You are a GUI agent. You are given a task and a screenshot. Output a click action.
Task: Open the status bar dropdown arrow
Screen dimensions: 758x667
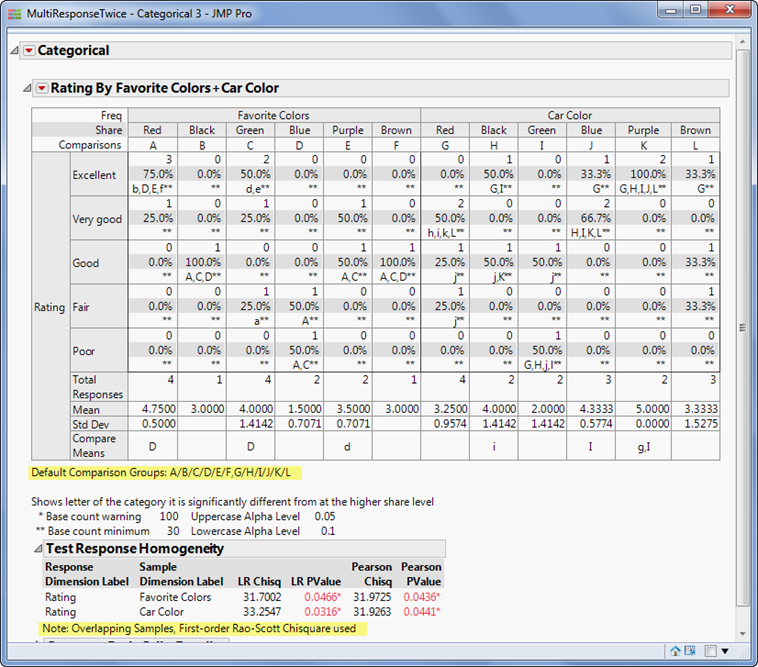(x=725, y=651)
